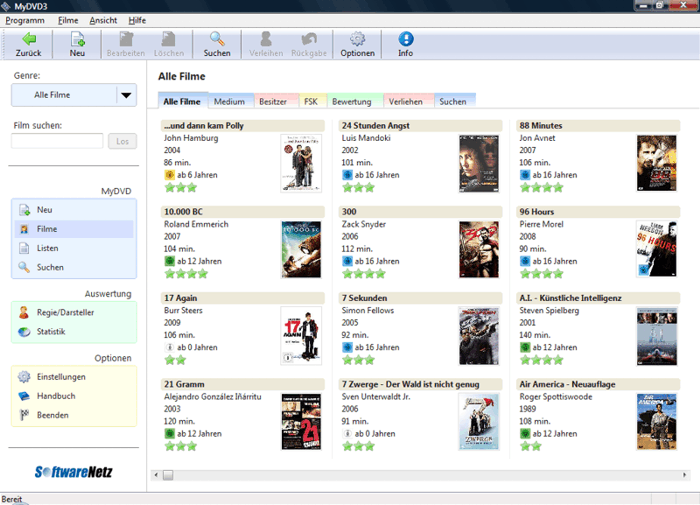Click the Verleihen toolbar icon
Viewport: 700px width, 505px height.
(x=266, y=39)
